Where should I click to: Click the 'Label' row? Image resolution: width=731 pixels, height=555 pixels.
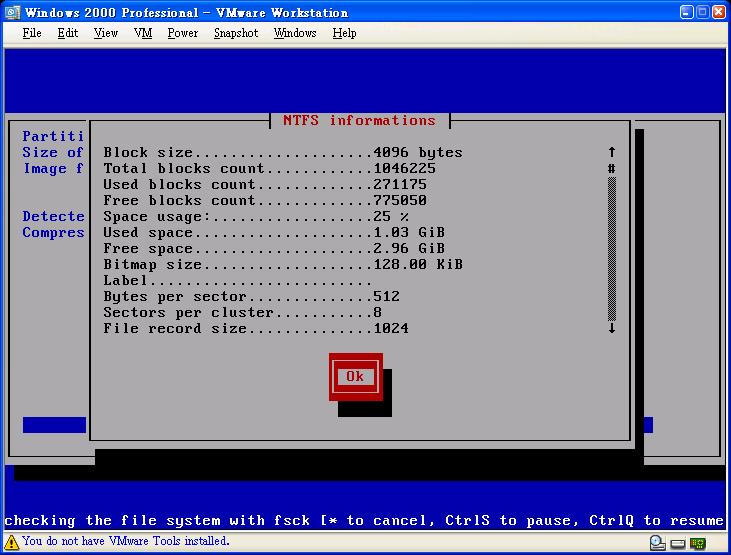(238, 280)
